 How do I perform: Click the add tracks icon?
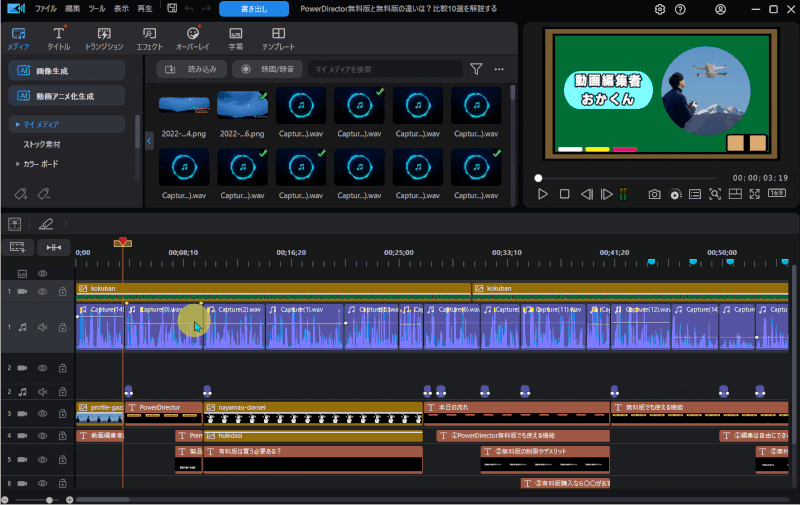point(17,247)
